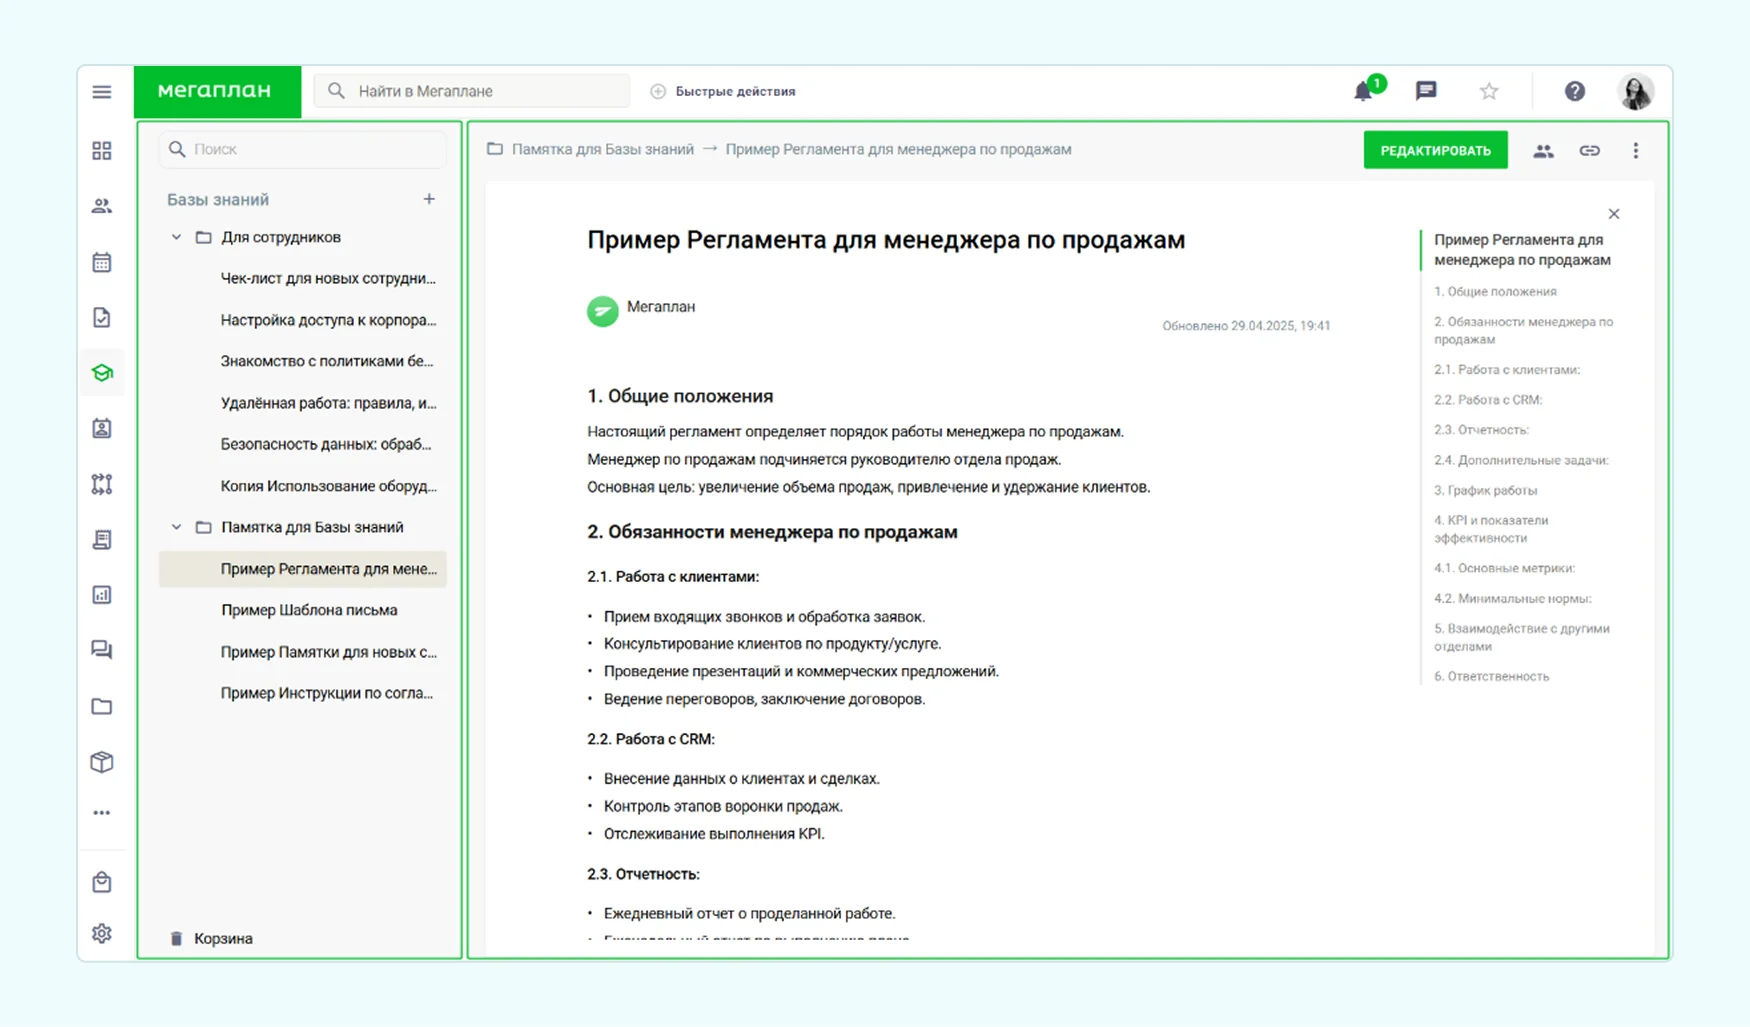Image resolution: width=1750 pixels, height=1027 pixels.
Task: Open favorites star icon in header
Action: (1489, 91)
